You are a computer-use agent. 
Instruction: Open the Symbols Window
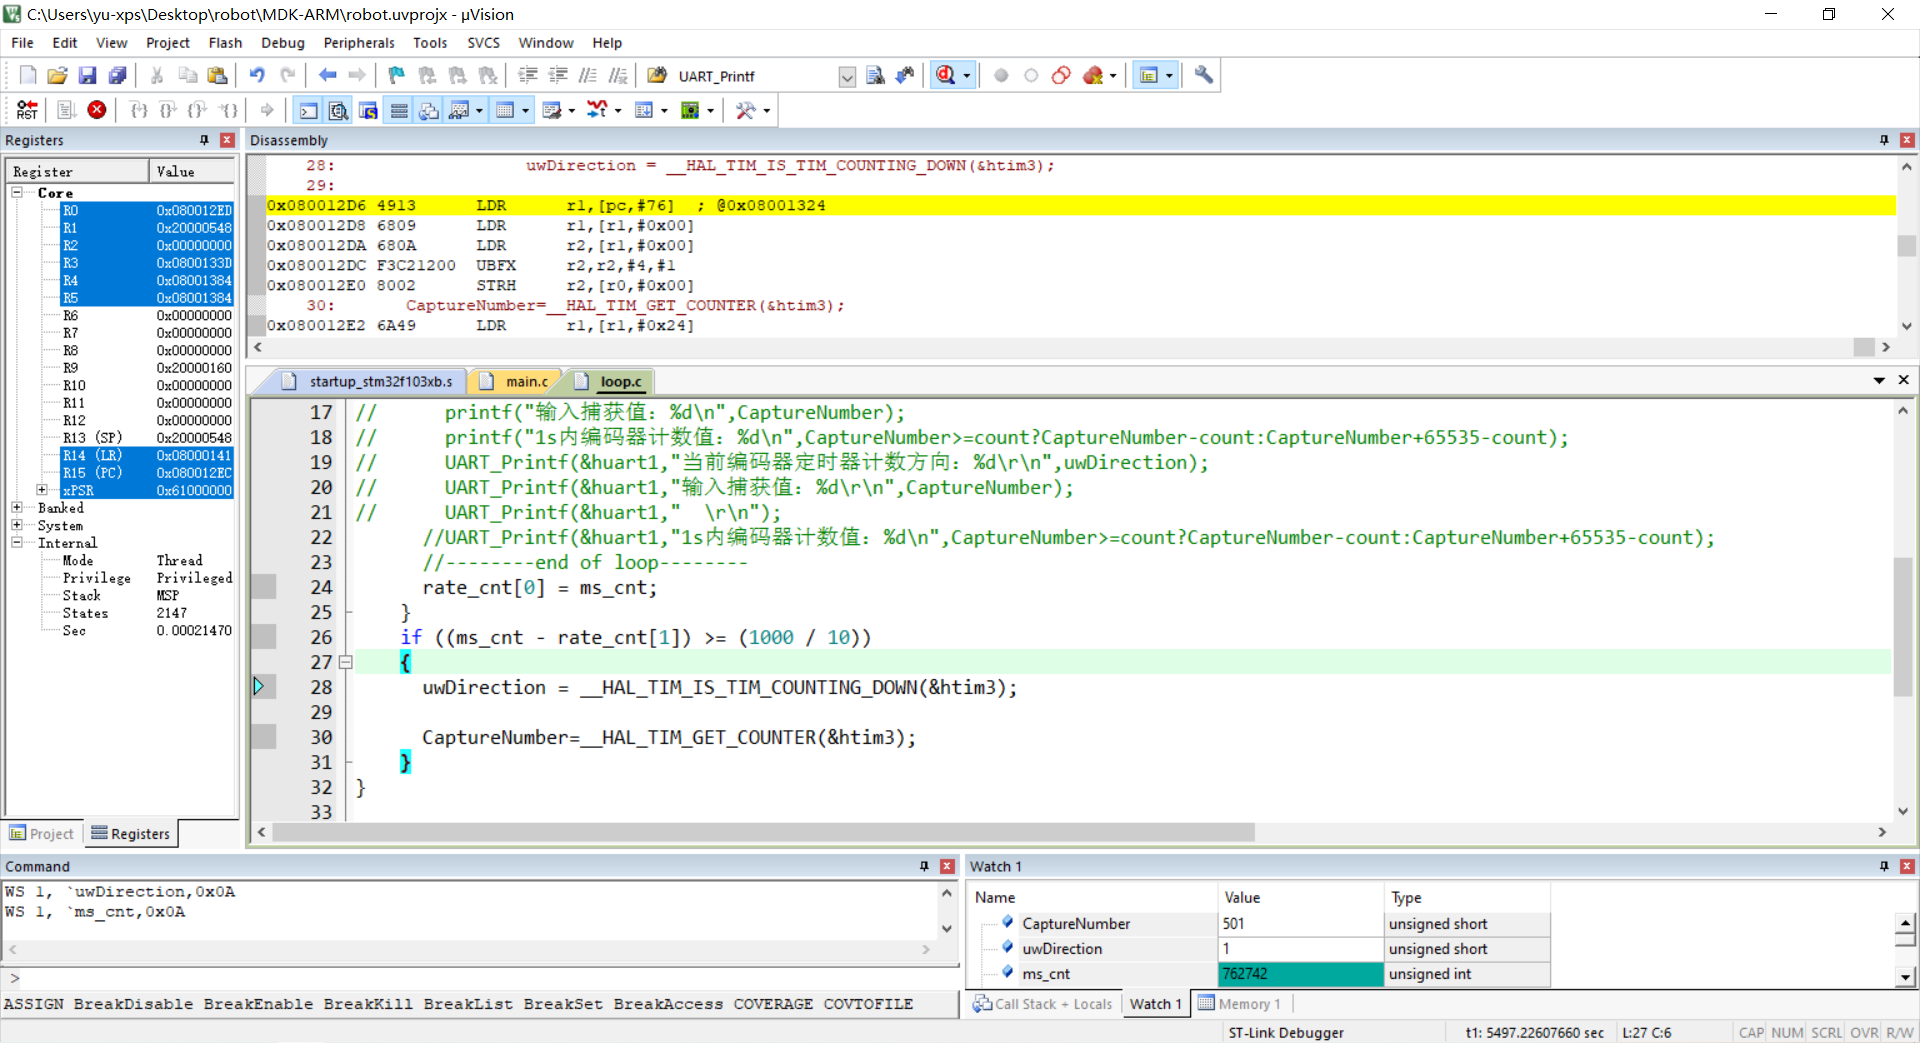click(x=369, y=110)
